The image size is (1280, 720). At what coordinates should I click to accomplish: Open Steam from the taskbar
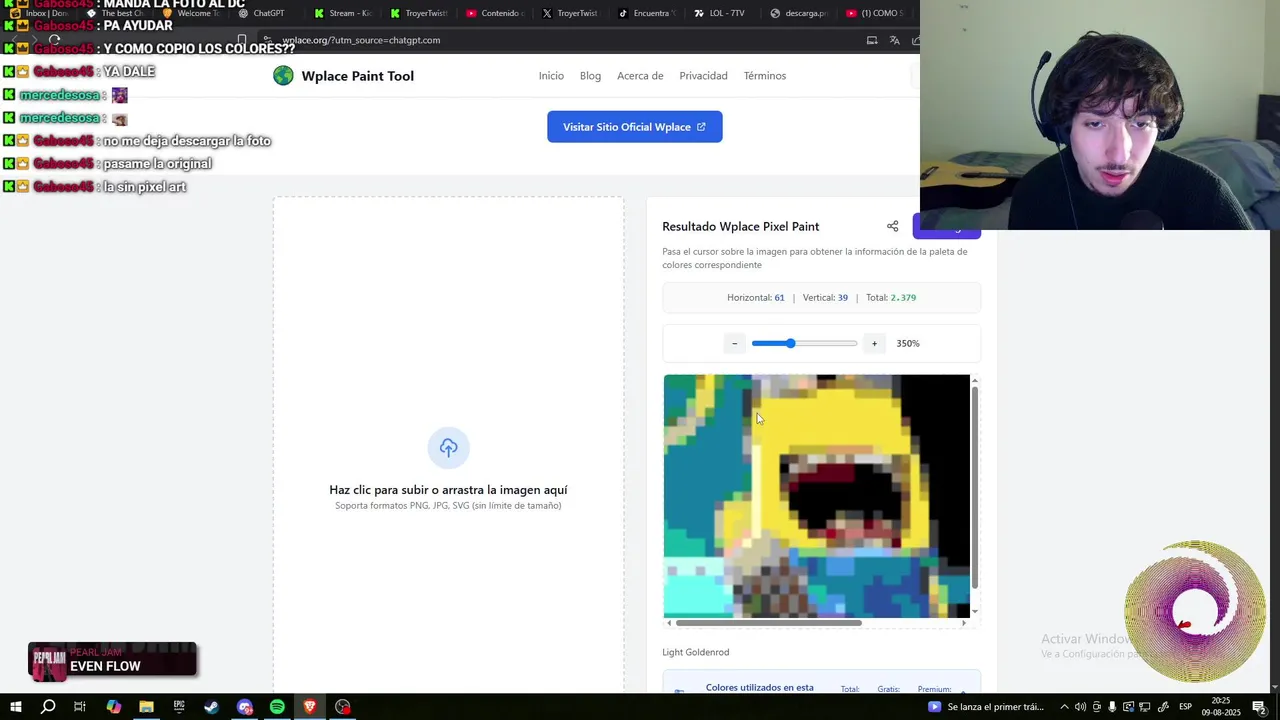212,707
